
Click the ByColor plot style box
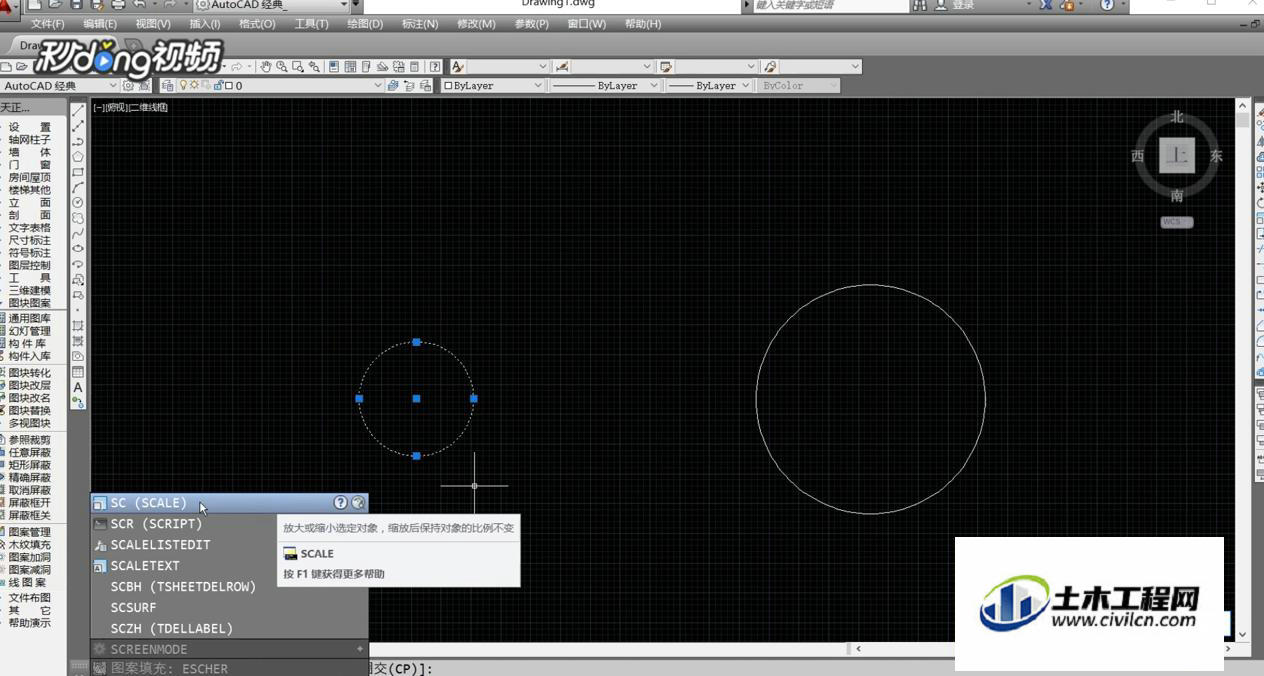[798, 86]
